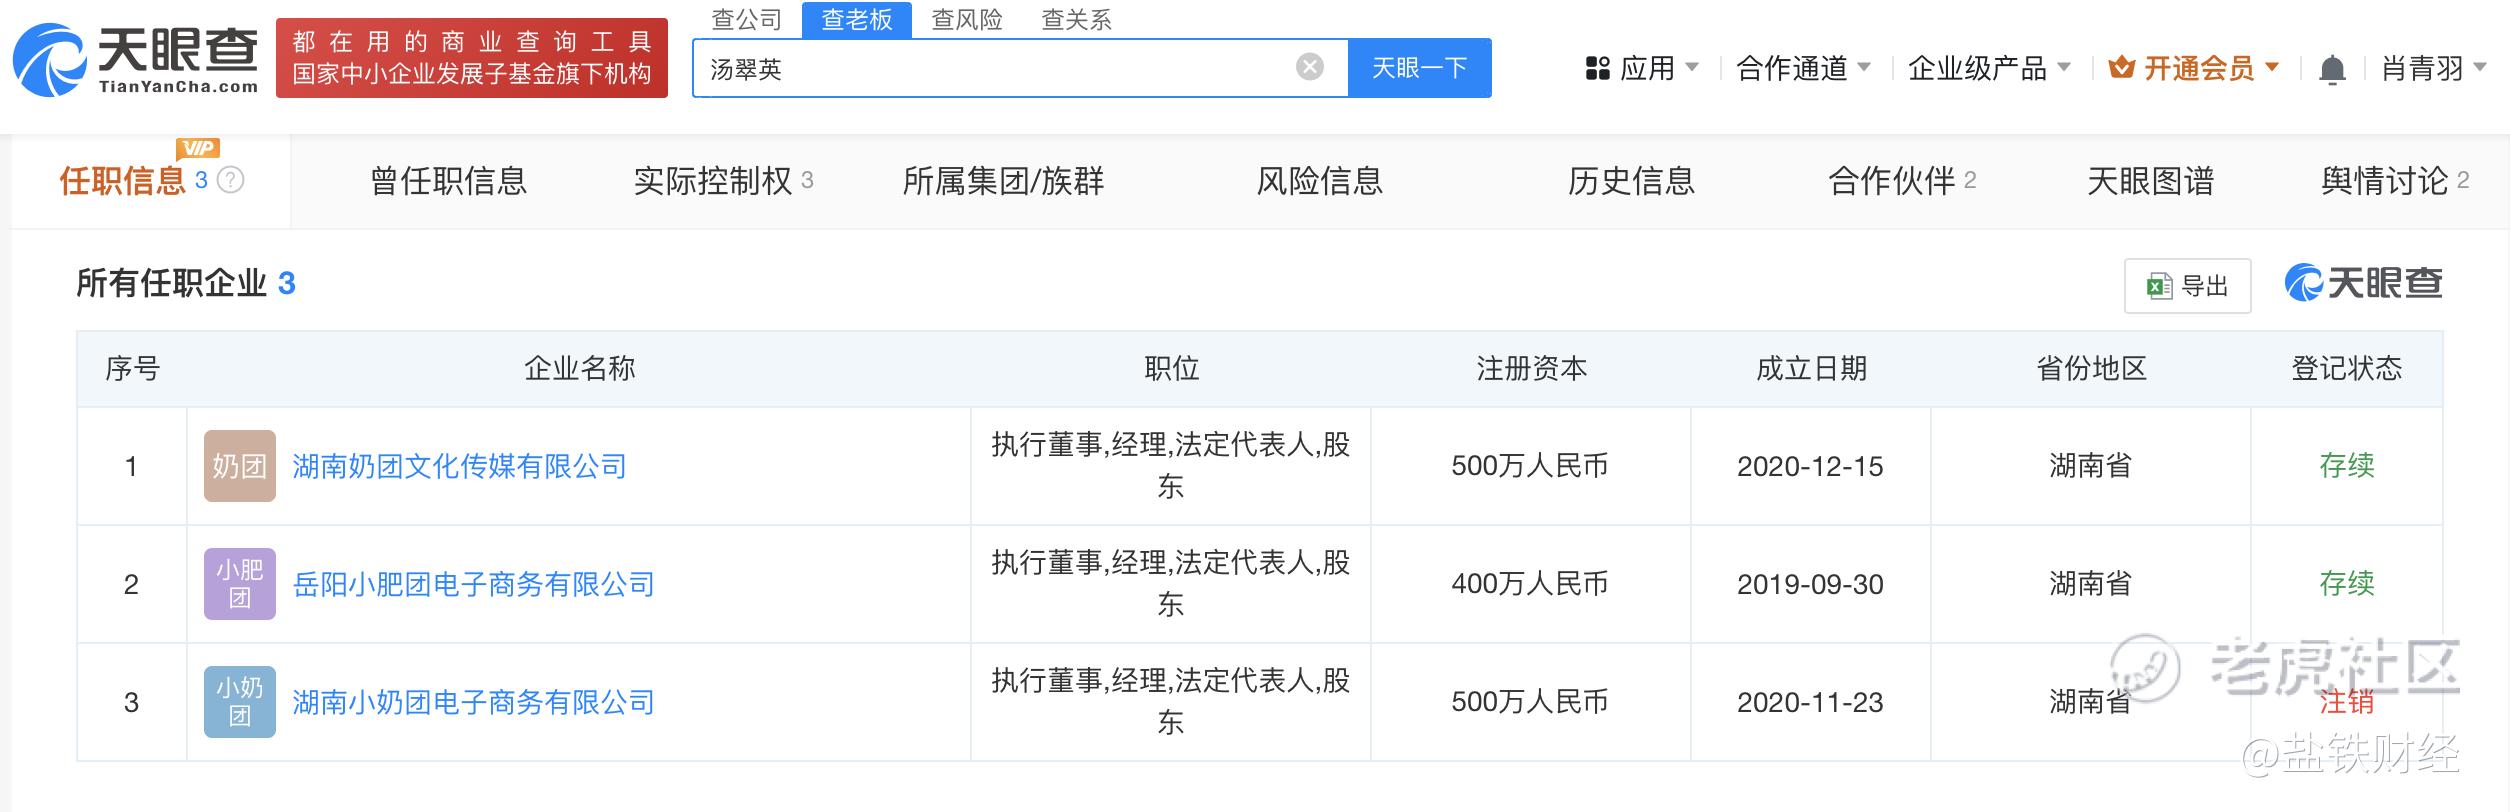Click the 小肥团 company logo thumbnail
2510x812 pixels.
(240, 584)
